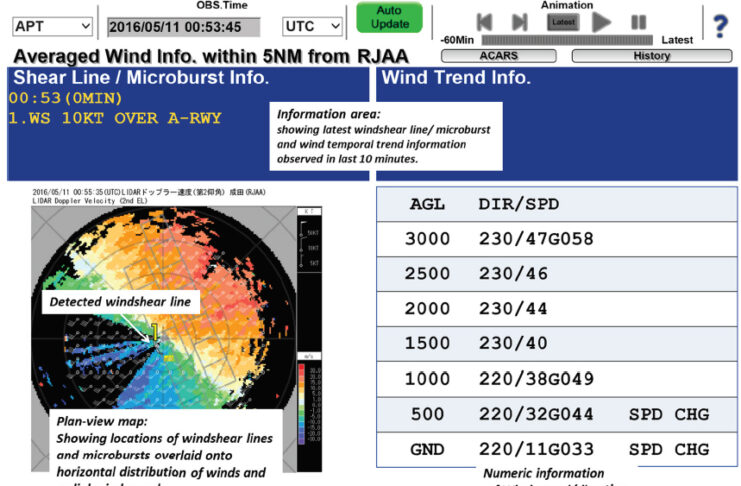Switch to the ACARS tab

point(499,56)
